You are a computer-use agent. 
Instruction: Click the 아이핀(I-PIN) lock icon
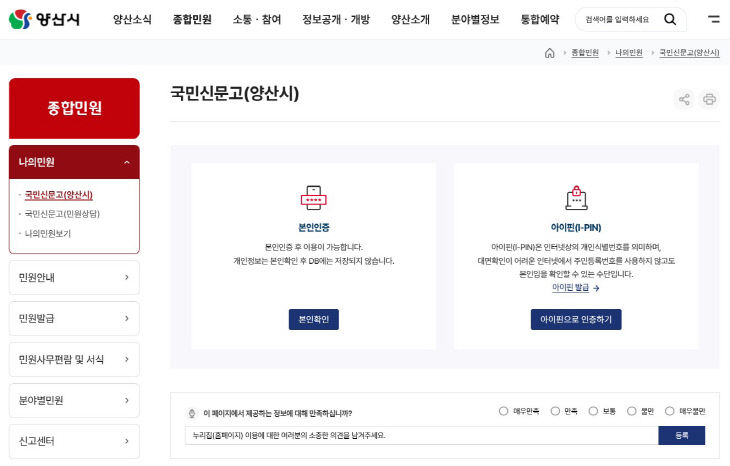point(575,197)
